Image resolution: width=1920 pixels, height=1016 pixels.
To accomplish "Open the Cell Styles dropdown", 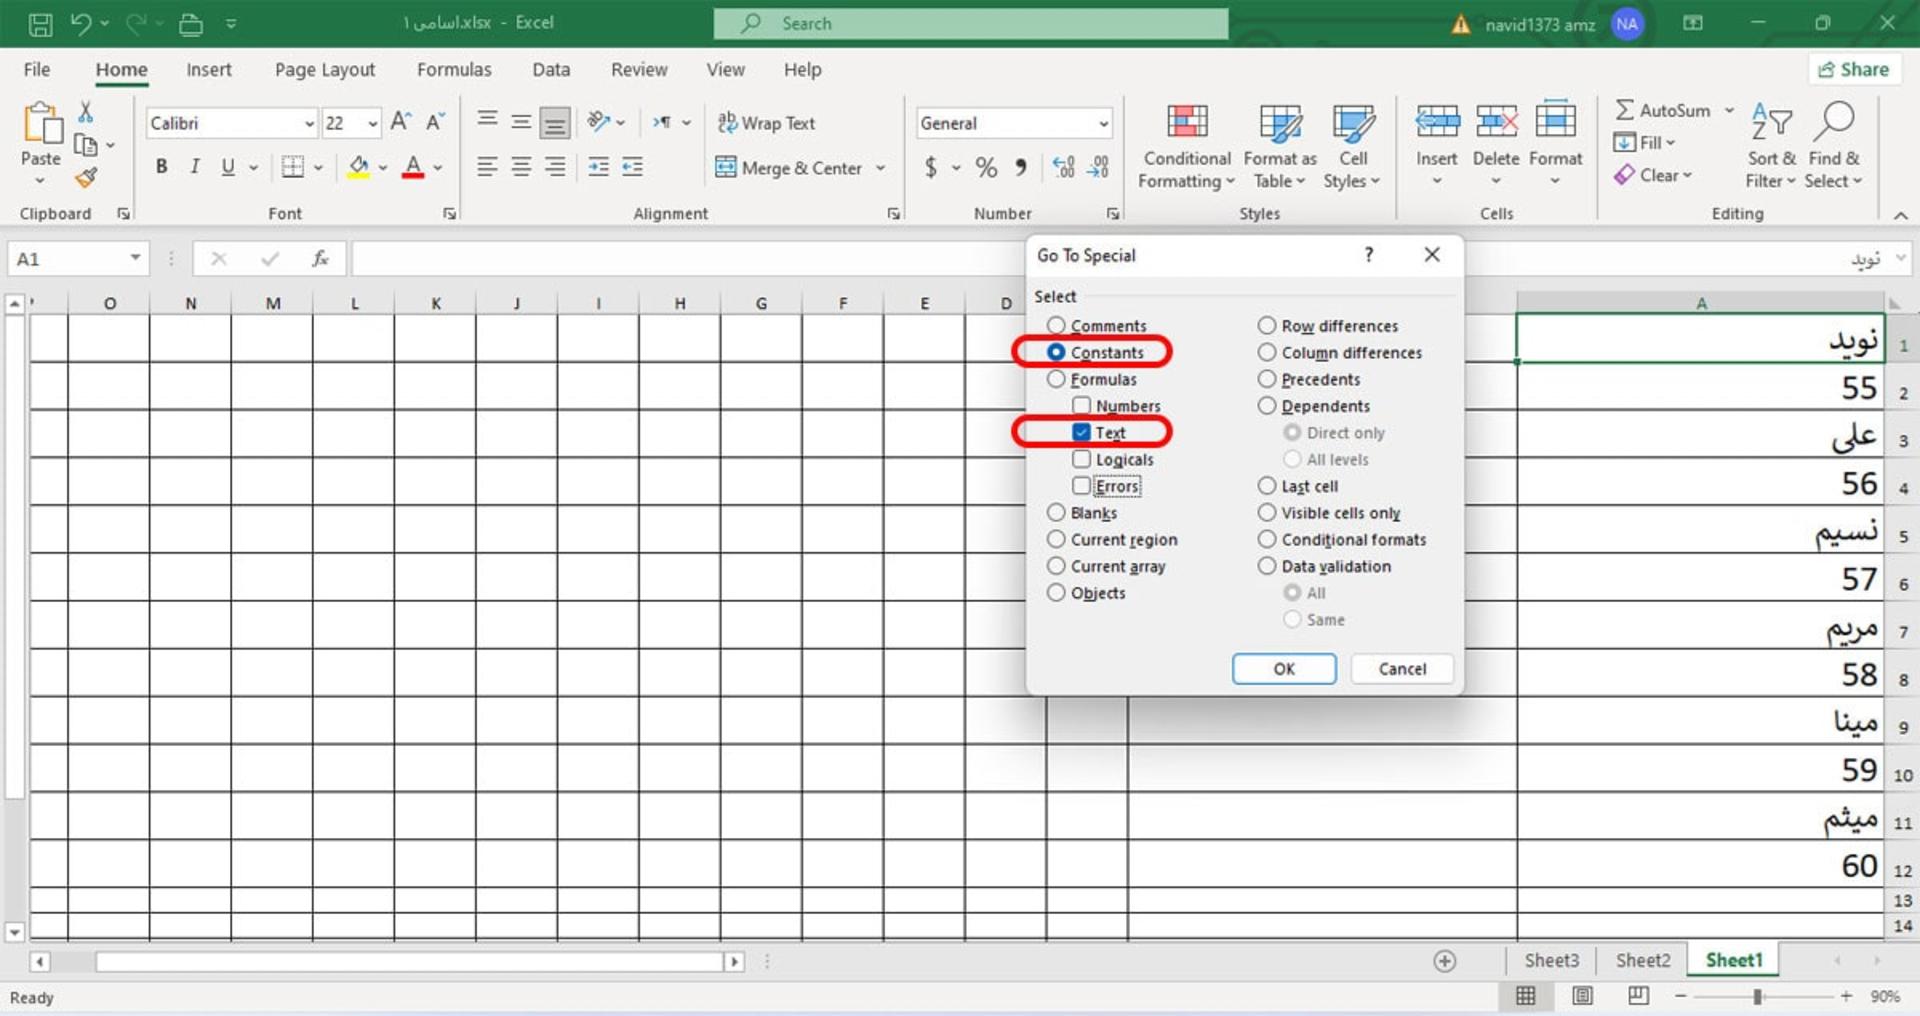I will 1352,147.
